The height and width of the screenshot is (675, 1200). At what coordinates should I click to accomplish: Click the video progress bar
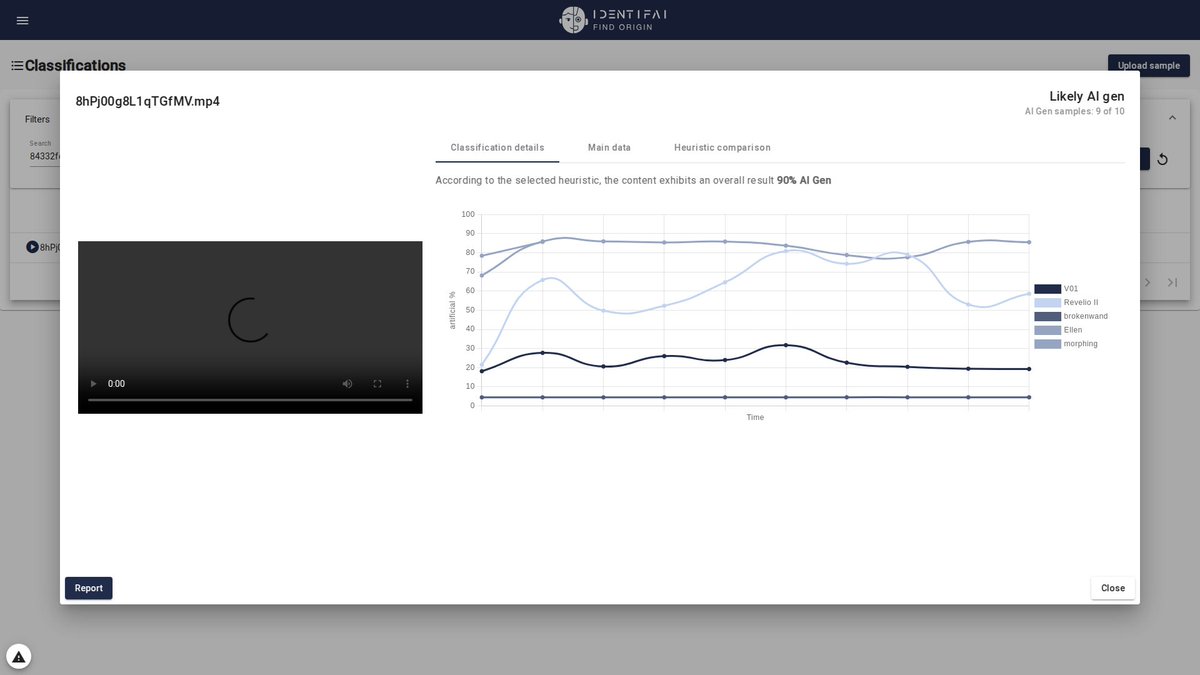[x=250, y=398]
